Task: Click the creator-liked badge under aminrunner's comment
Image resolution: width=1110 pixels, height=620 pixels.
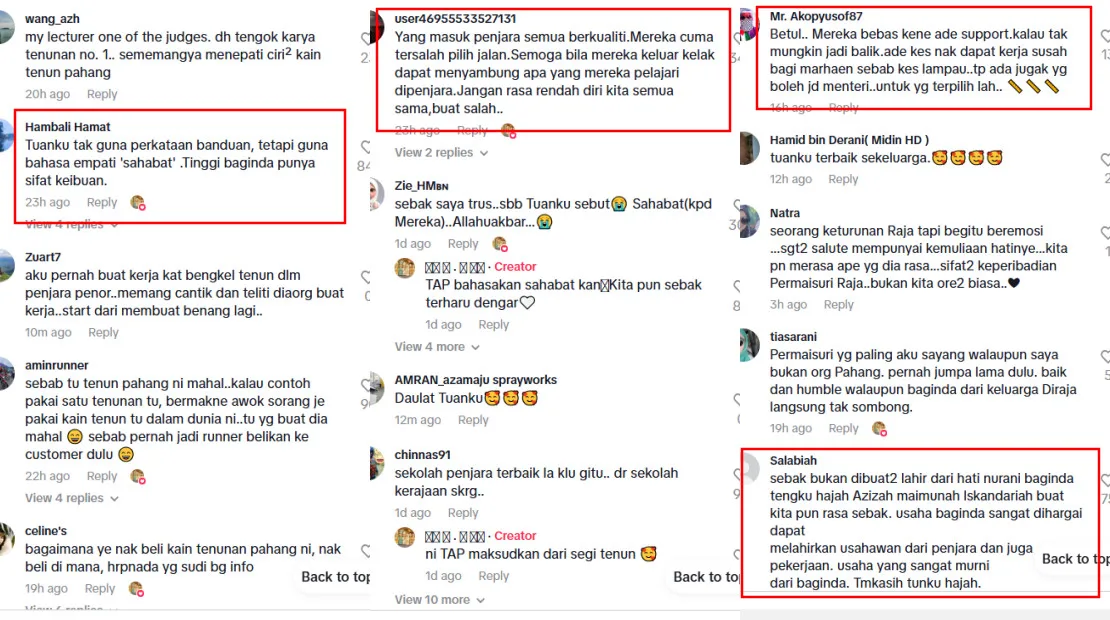Action: tap(138, 476)
